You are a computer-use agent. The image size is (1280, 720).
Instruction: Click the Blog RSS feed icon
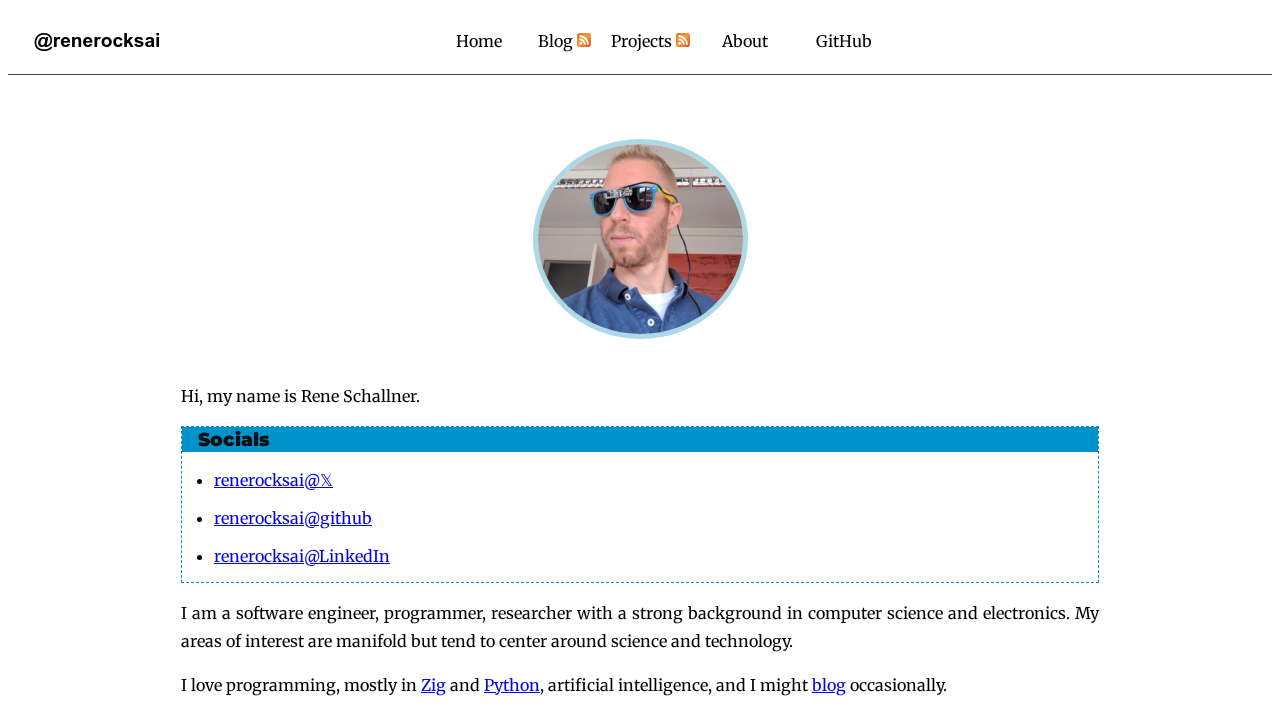tap(584, 40)
